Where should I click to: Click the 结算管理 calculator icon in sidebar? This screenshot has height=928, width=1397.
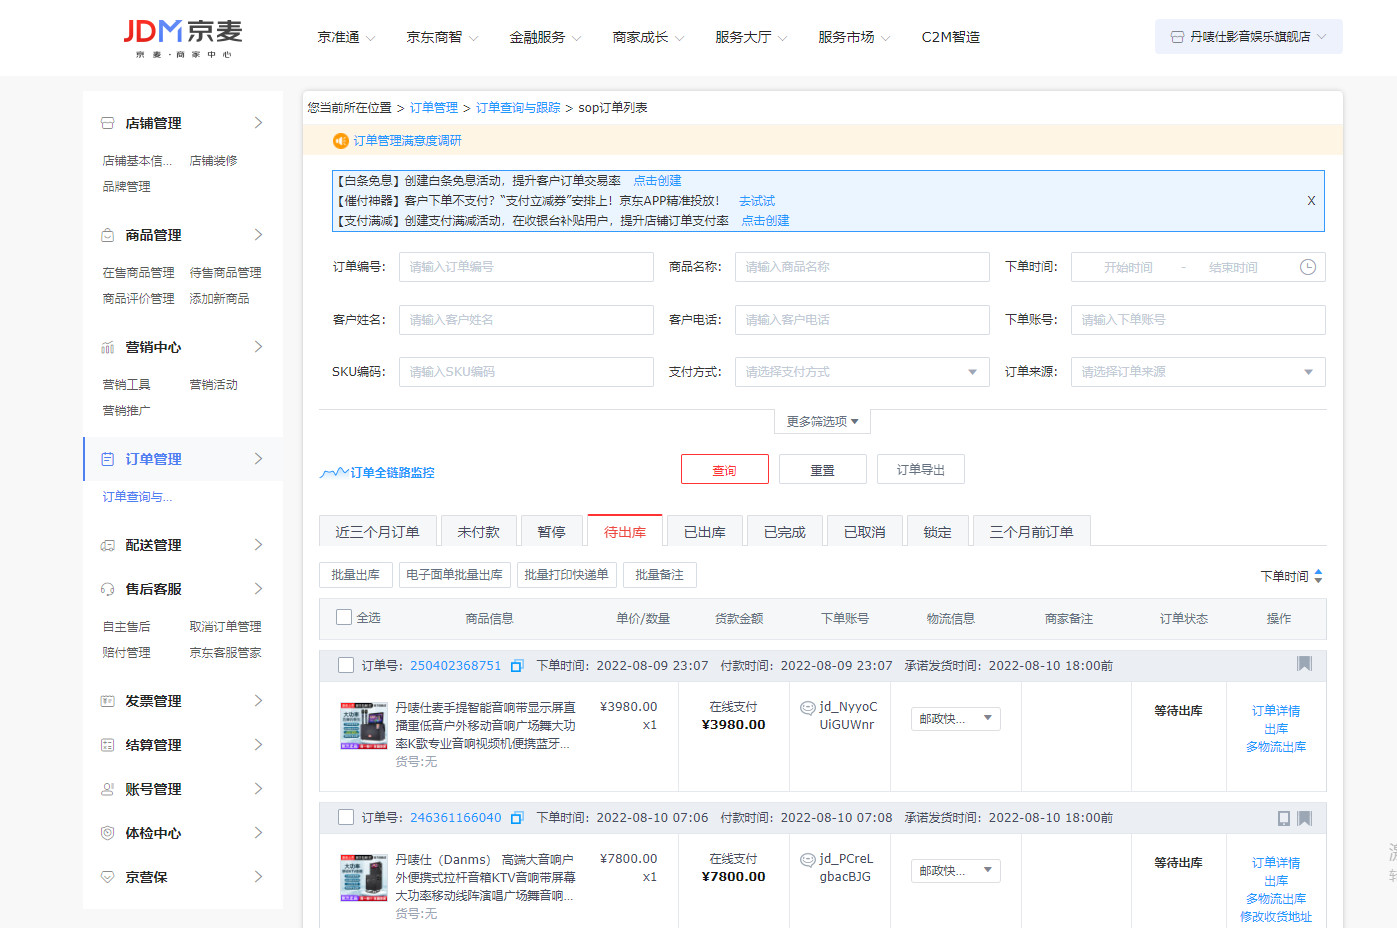click(107, 745)
